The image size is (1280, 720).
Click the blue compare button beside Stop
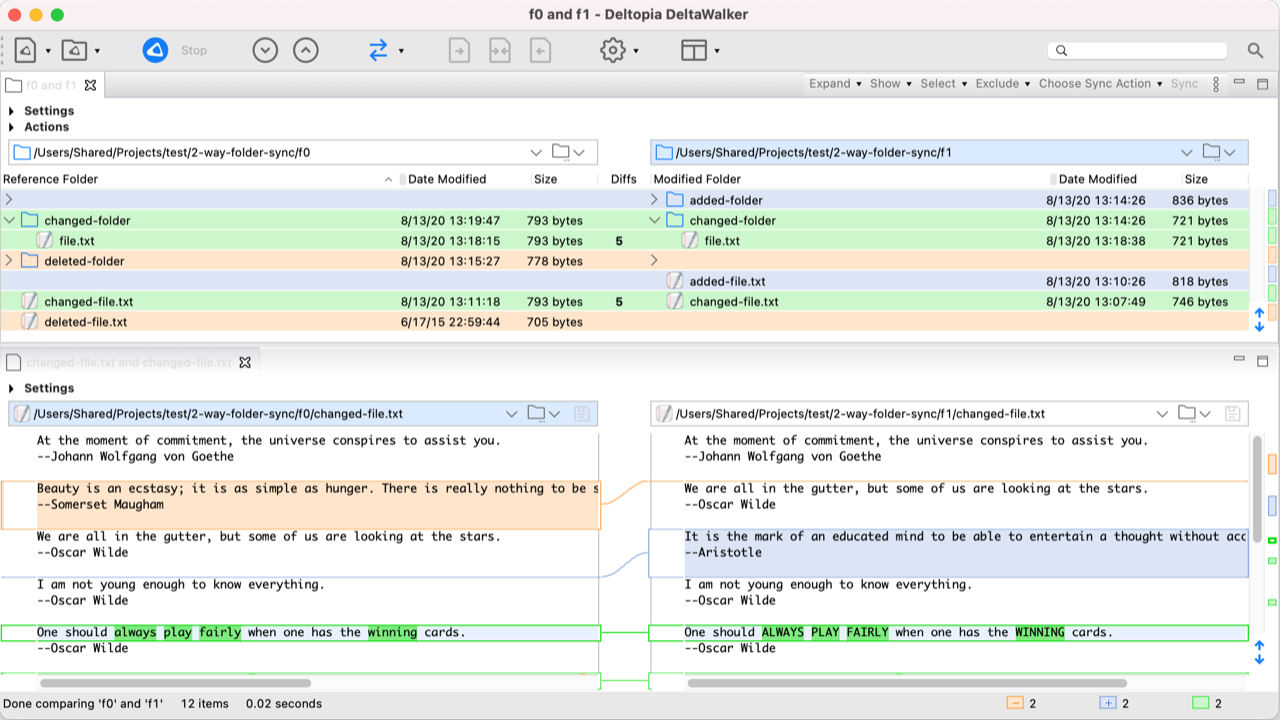point(155,50)
